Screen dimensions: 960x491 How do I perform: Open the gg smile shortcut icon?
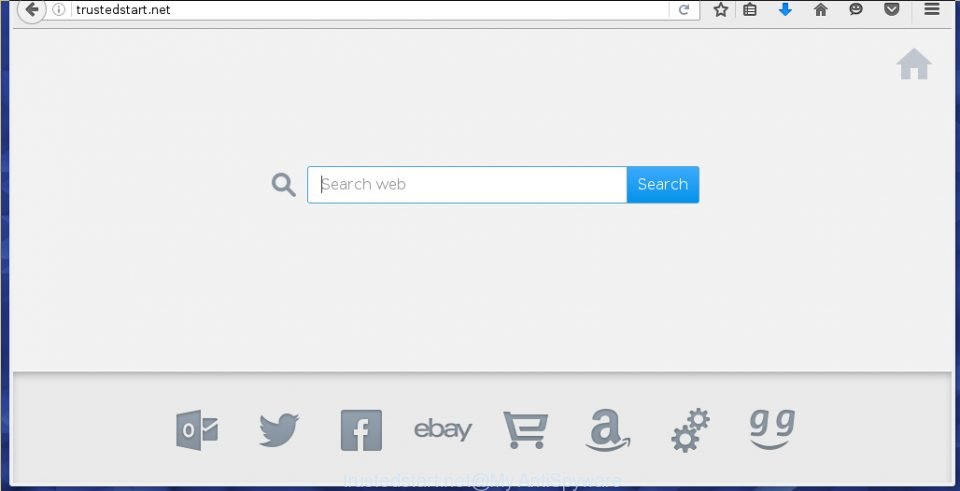click(772, 429)
